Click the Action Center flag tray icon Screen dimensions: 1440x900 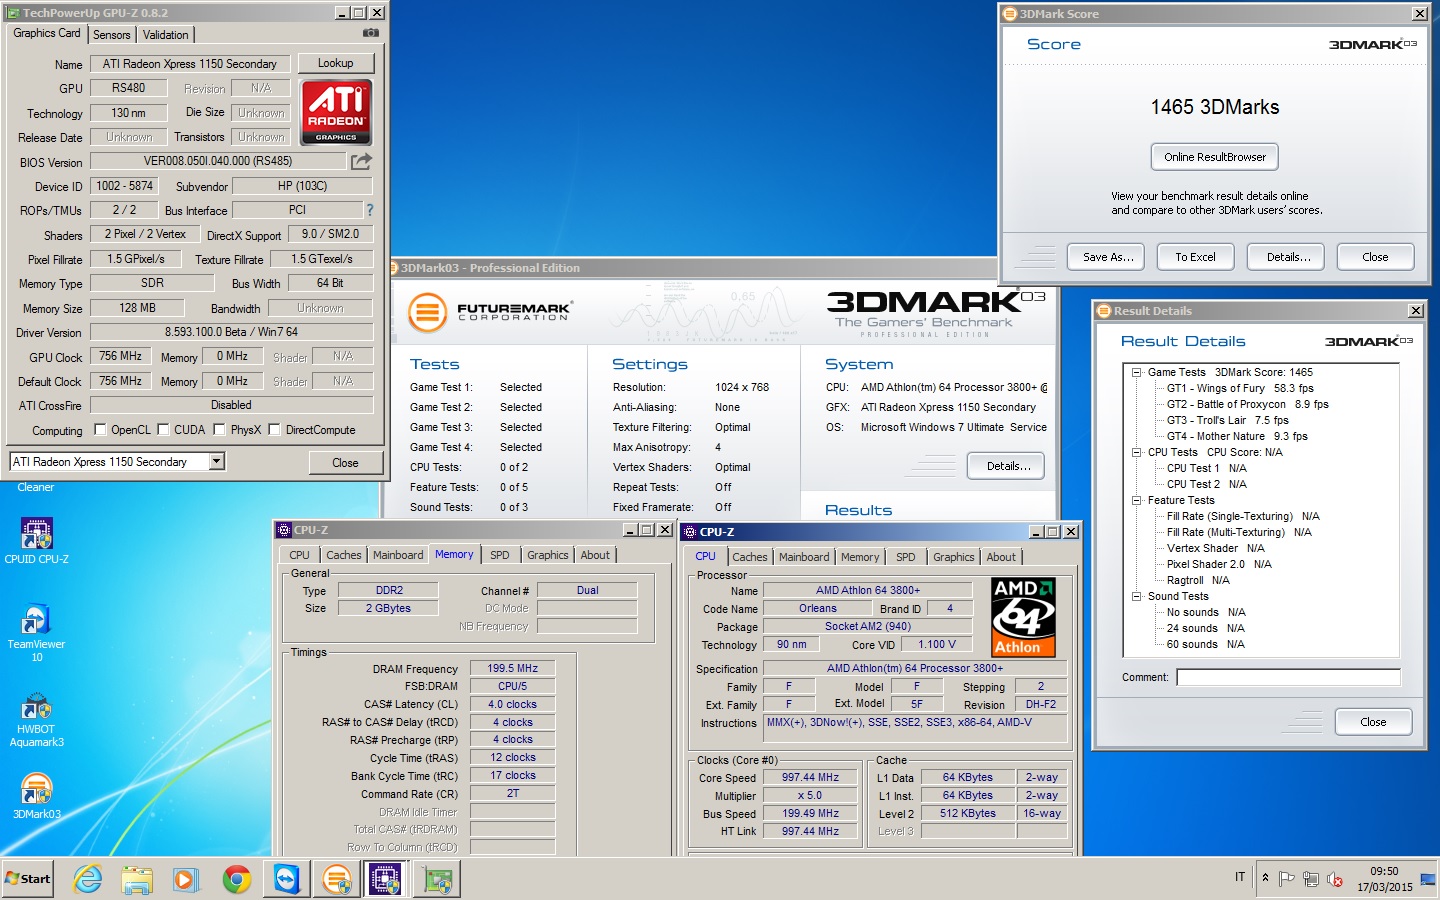pyautogui.click(x=1287, y=880)
